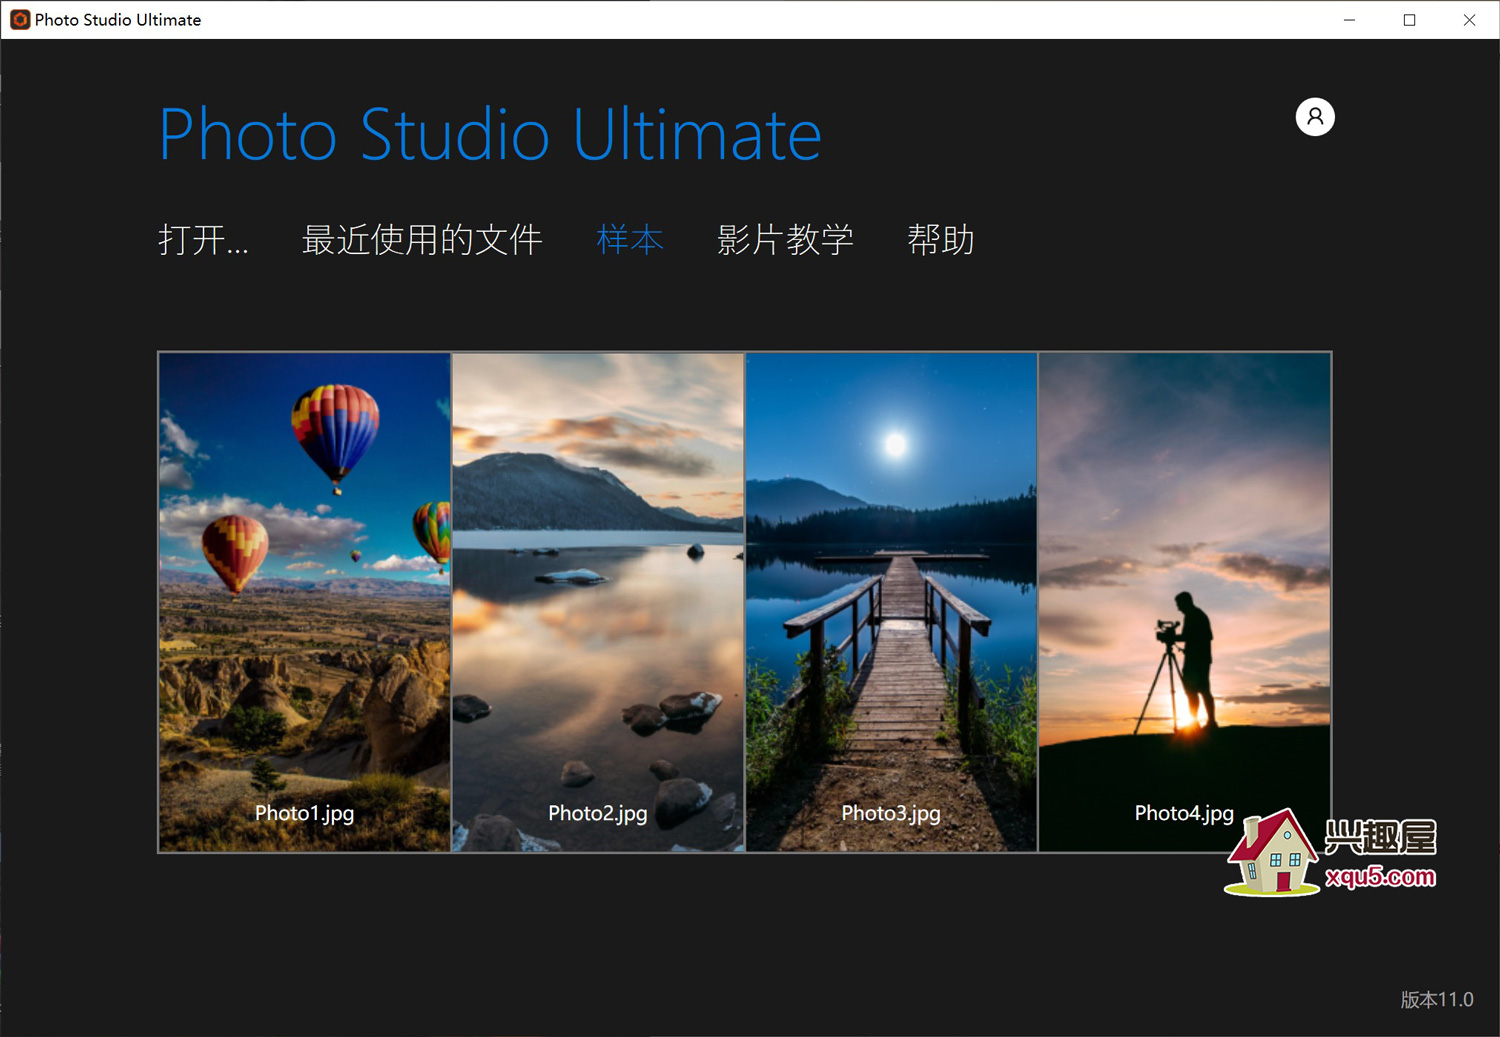Screen dimensions: 1500x1037
Task: Go to the 影片教学 video tutorials tab
Action: (785, 240)
